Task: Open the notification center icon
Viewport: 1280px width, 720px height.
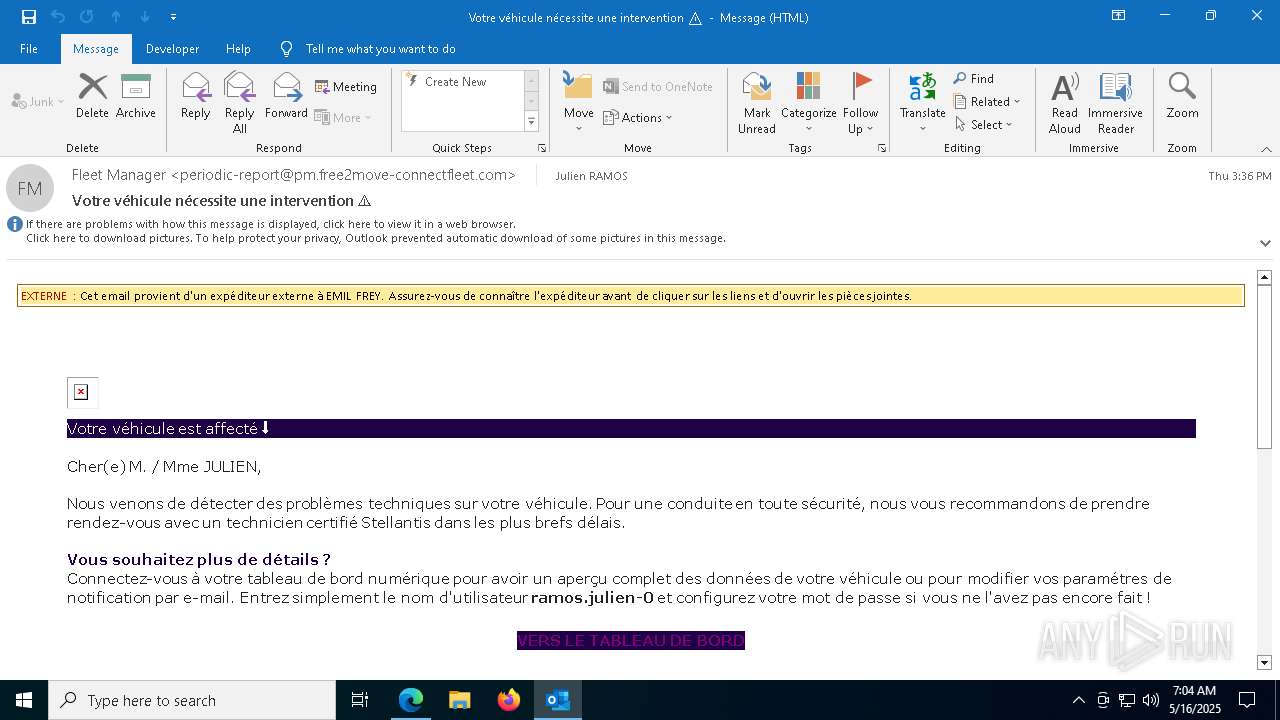Action: coord(1247,700)
